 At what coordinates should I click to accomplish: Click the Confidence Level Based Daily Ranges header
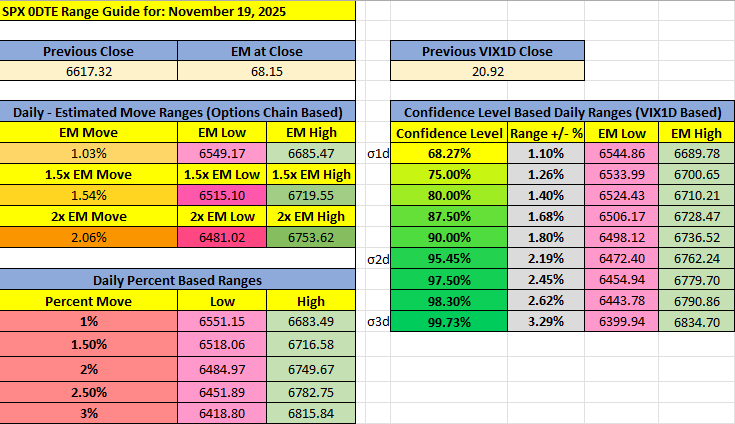(x=562, y=112)
